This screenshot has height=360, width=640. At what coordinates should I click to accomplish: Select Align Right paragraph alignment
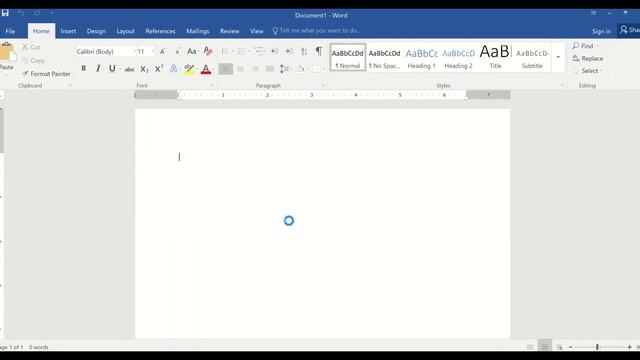(x=255, y=69)
